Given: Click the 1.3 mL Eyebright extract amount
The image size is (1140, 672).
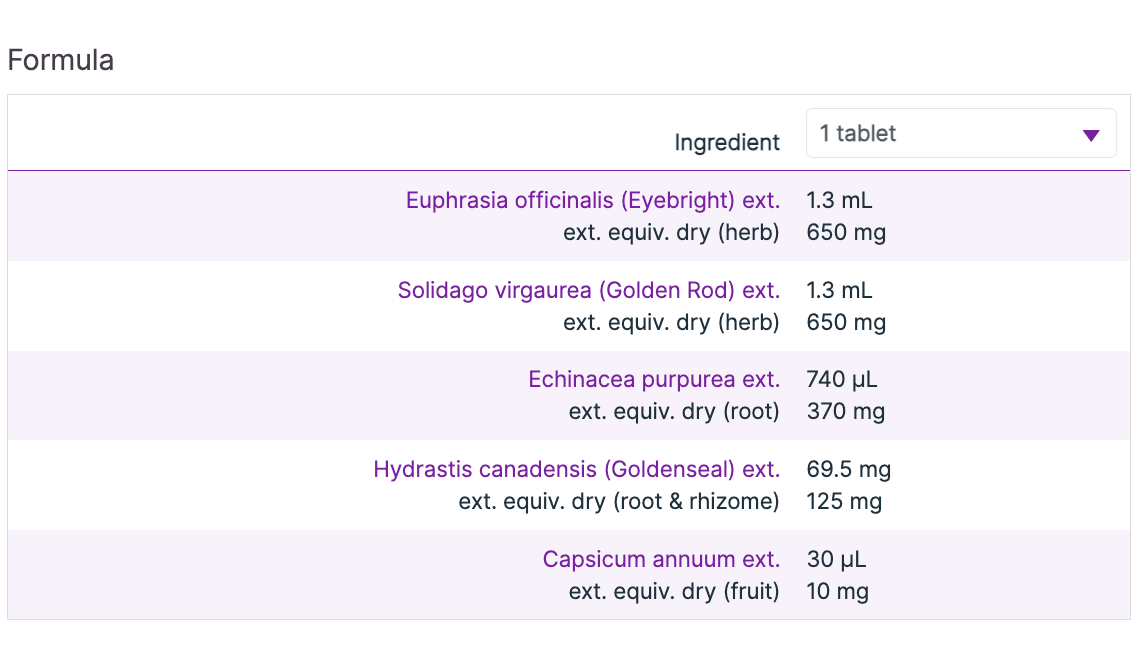Looking at the screenshot, I should [840, 200].
